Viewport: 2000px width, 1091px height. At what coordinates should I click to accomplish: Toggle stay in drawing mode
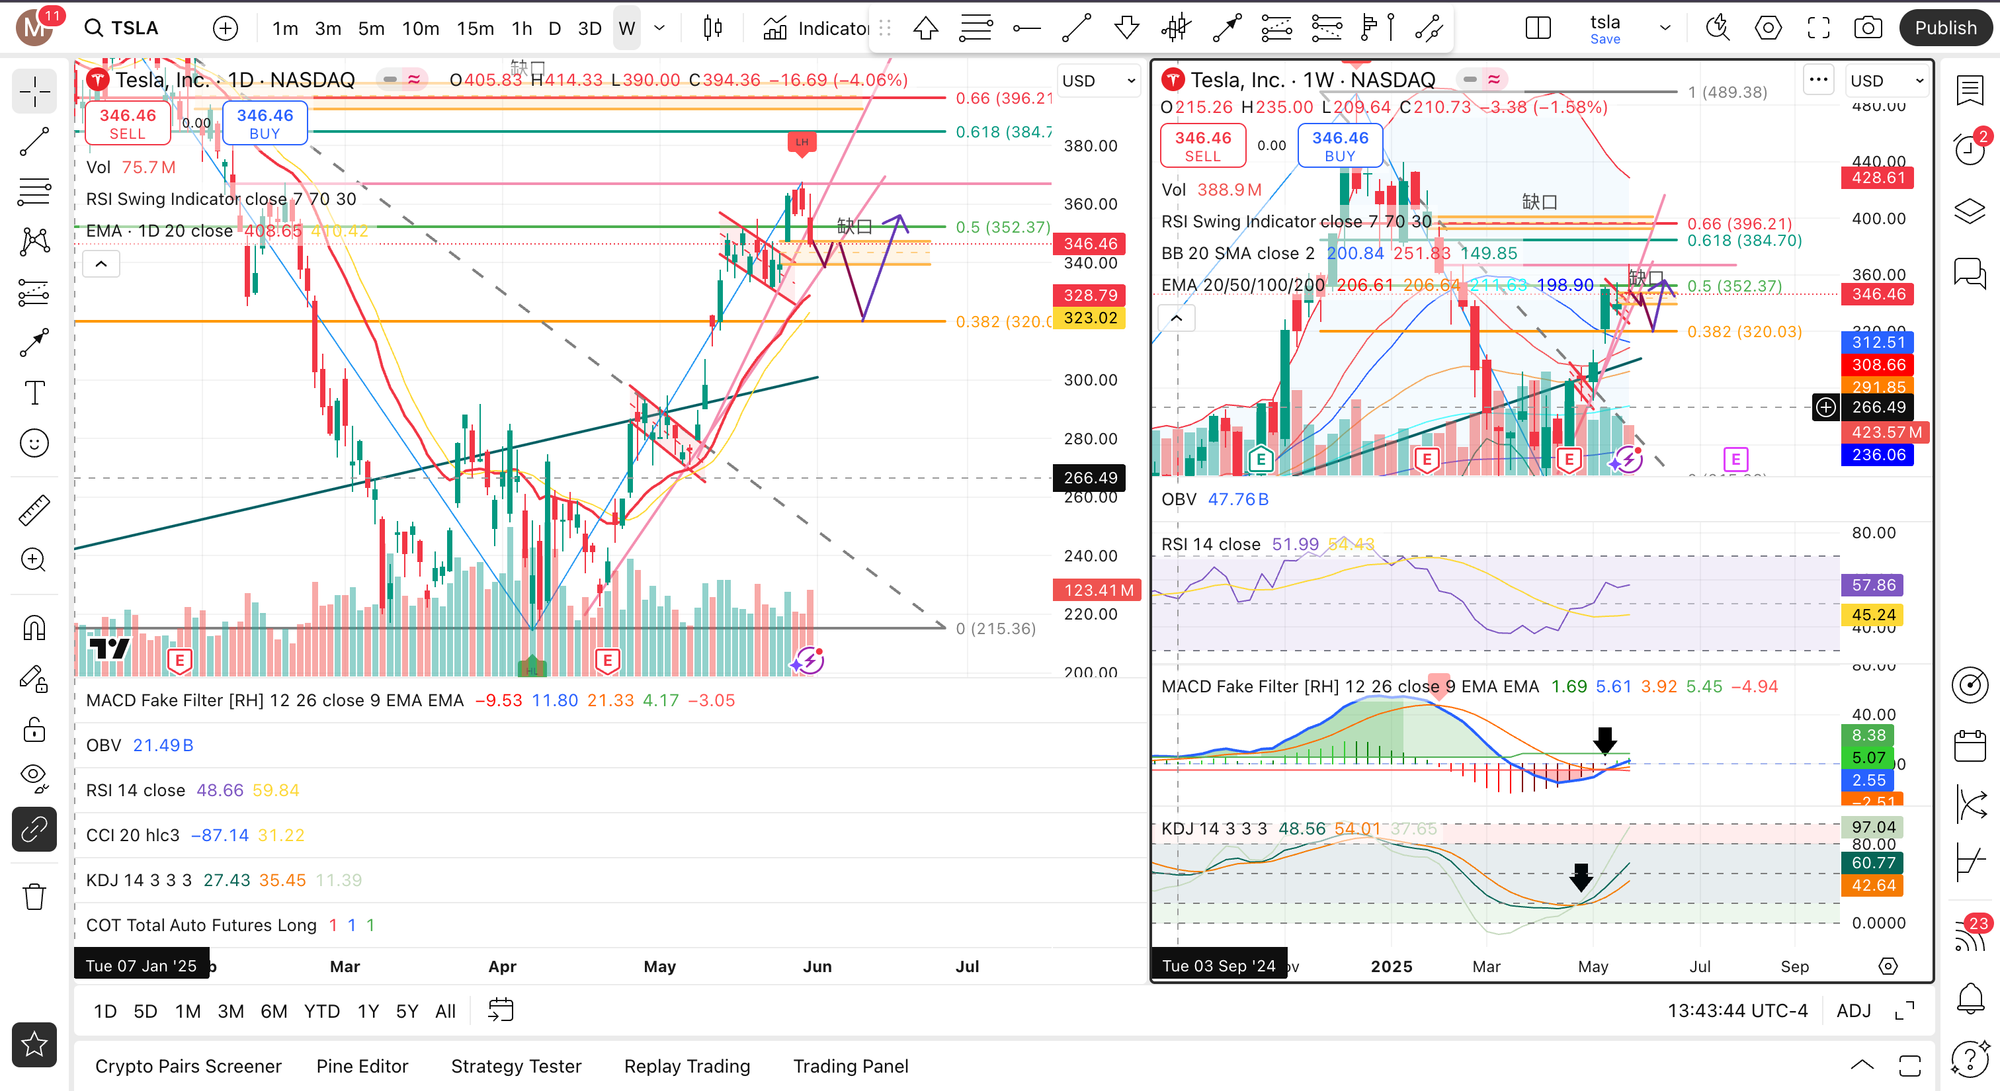[x=34, y=679]
